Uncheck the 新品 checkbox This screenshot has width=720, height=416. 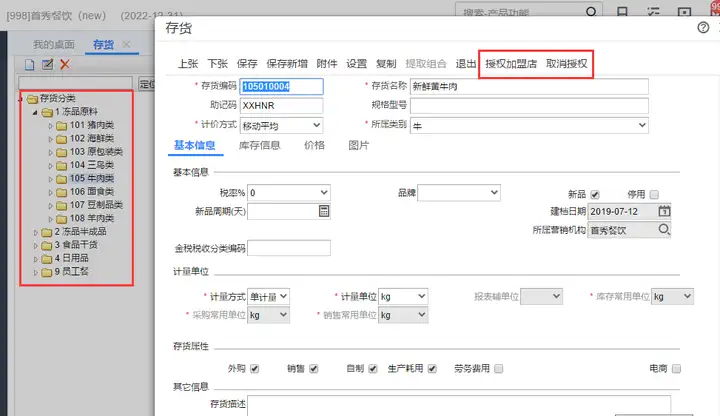pyautogui.click(x=595, y=195)
